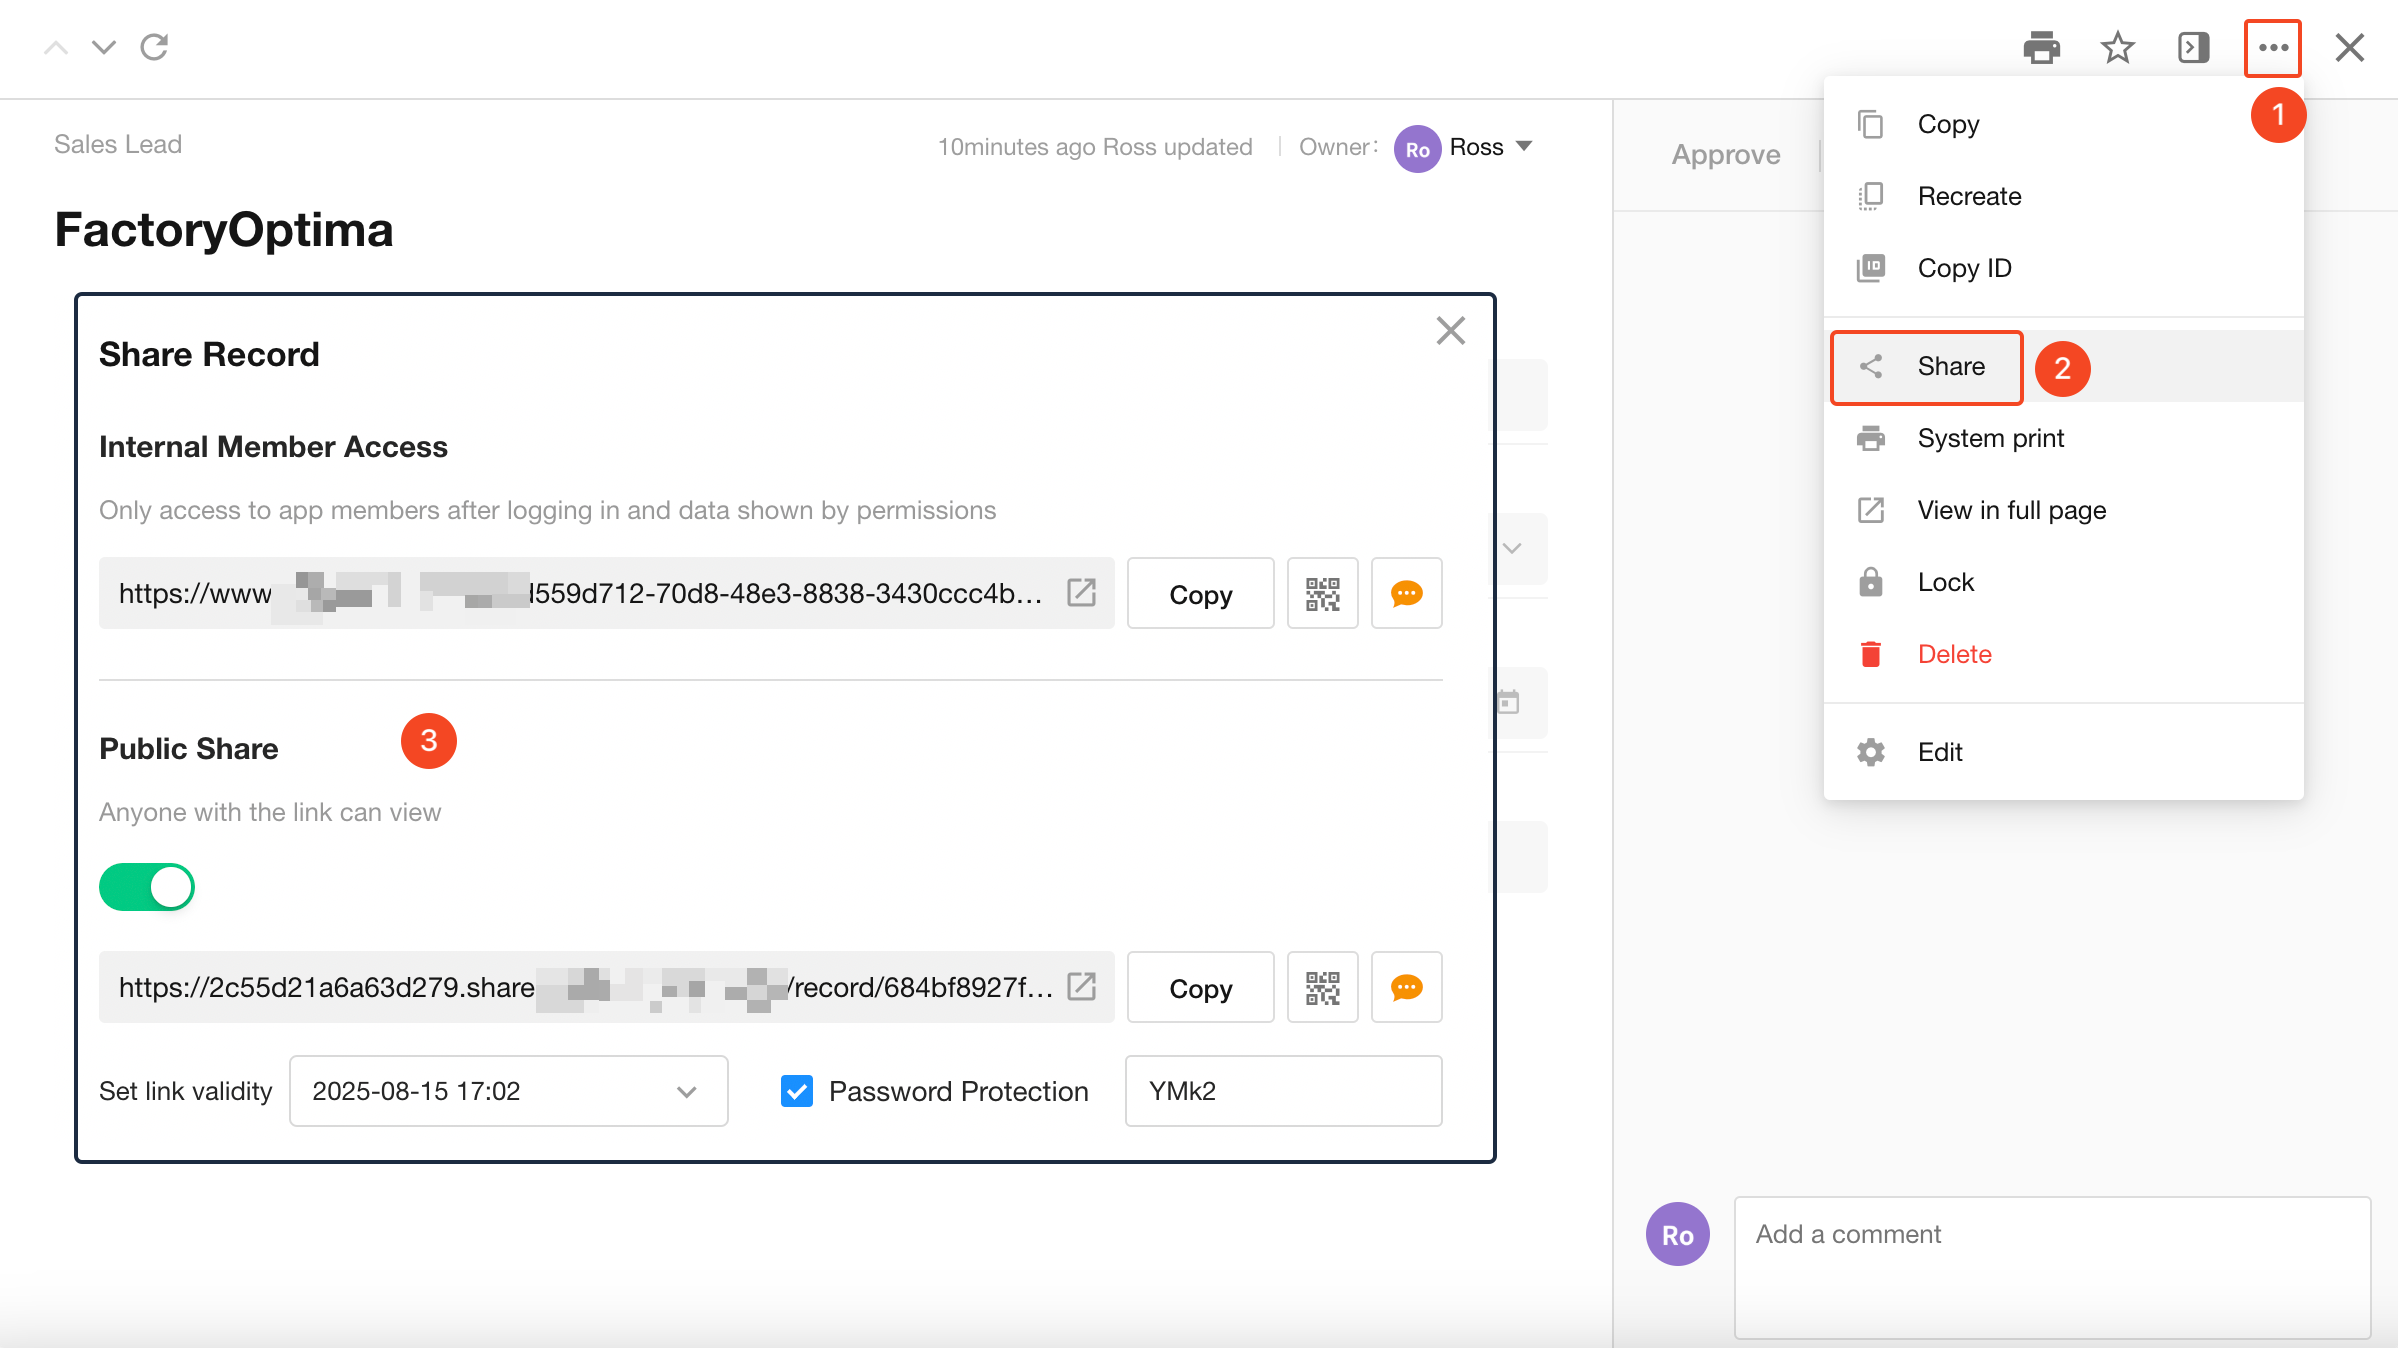Expand the Owner Ross dropdown

click(x=1525, y=147)
